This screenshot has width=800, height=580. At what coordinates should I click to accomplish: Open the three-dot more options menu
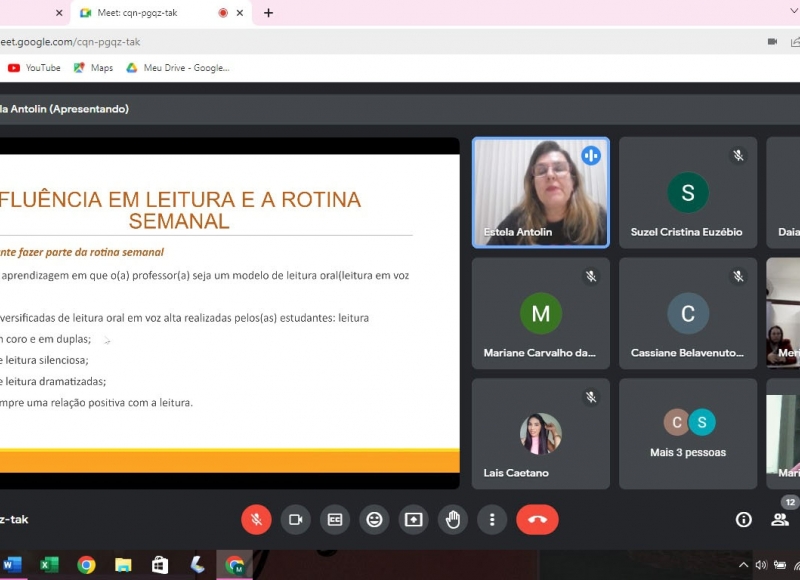tap(491, 519)
